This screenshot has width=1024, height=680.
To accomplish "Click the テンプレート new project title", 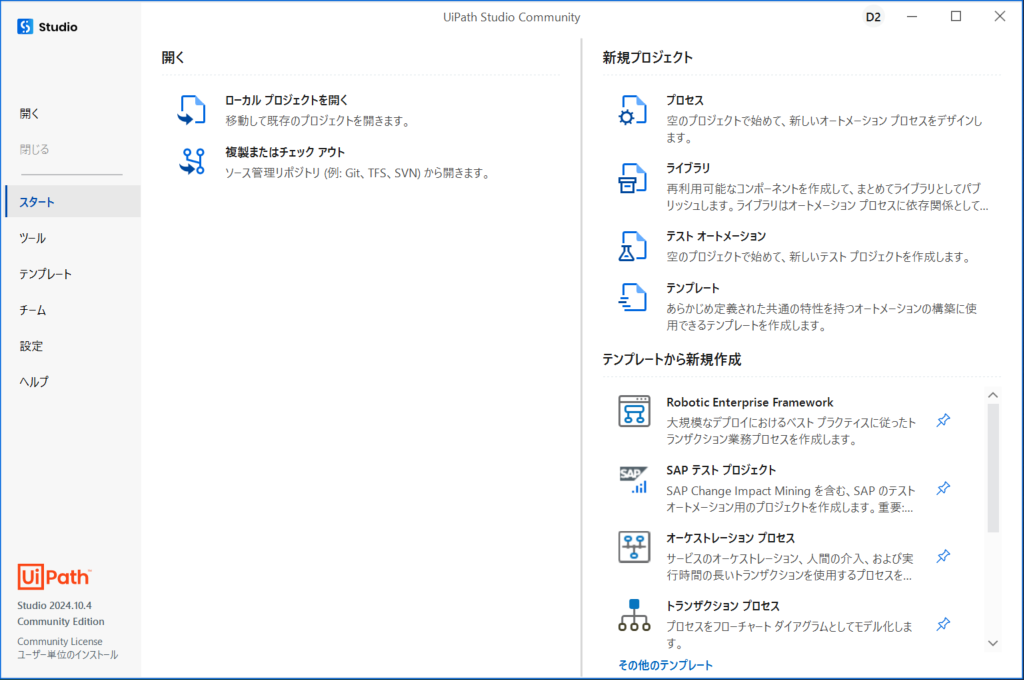I will pos(693,288).
